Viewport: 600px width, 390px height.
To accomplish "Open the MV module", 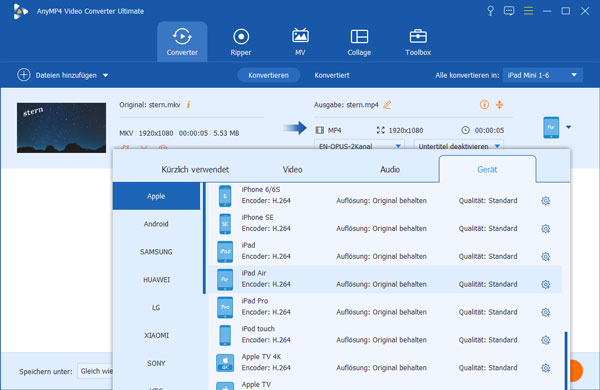I will 300,41.
